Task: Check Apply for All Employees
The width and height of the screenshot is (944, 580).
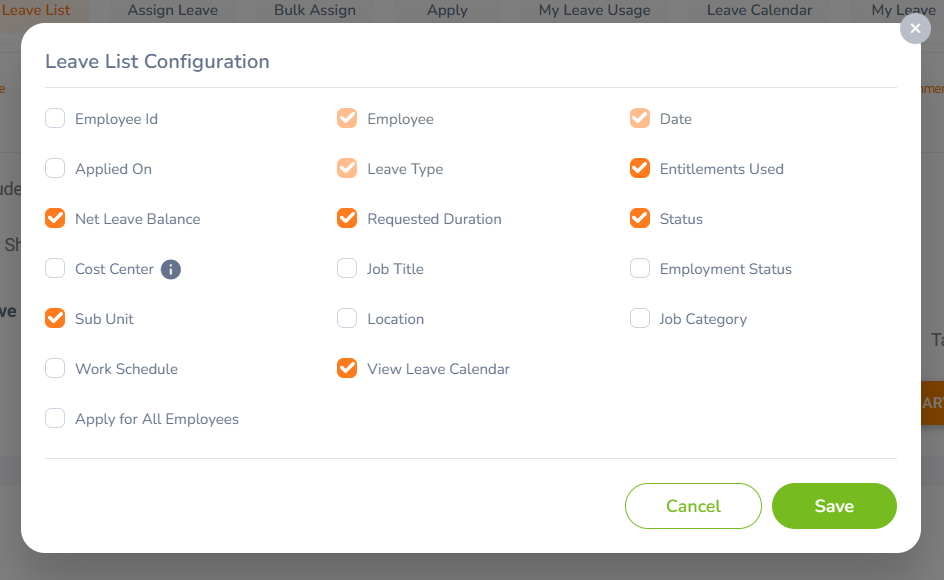Action: pyautogui.click(x=55, y=419)
